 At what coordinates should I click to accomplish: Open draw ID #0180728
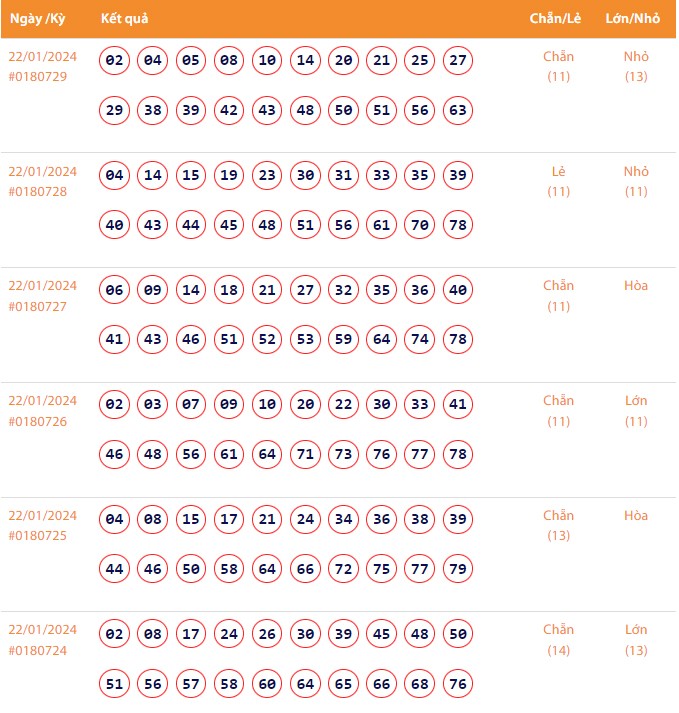coord(37,191)
